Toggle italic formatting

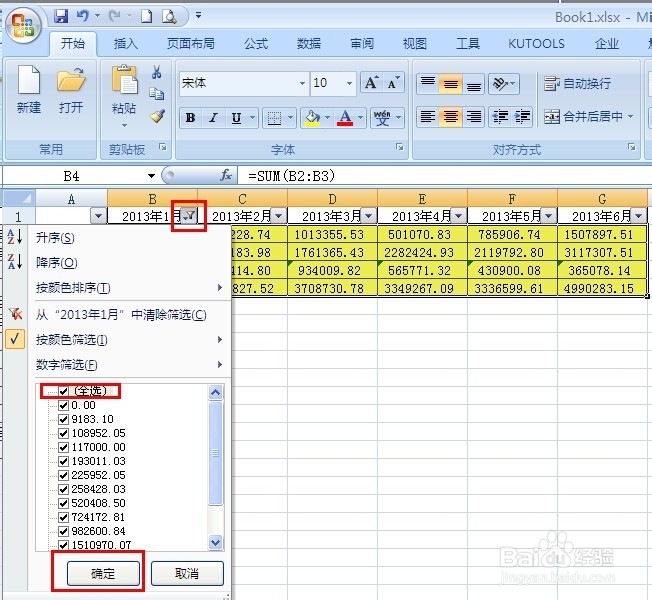coord(213,118)
